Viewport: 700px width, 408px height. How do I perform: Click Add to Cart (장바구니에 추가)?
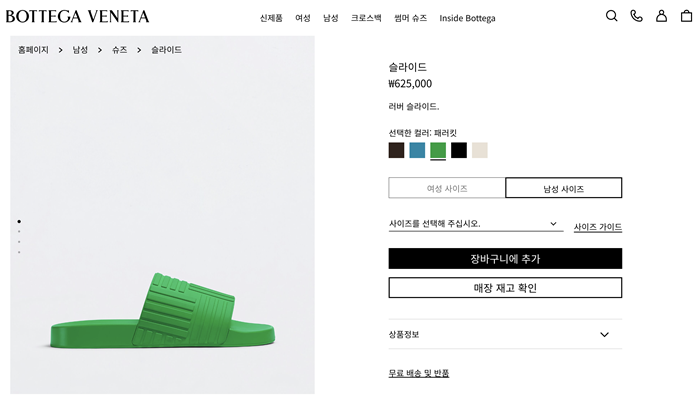point(505,259)
